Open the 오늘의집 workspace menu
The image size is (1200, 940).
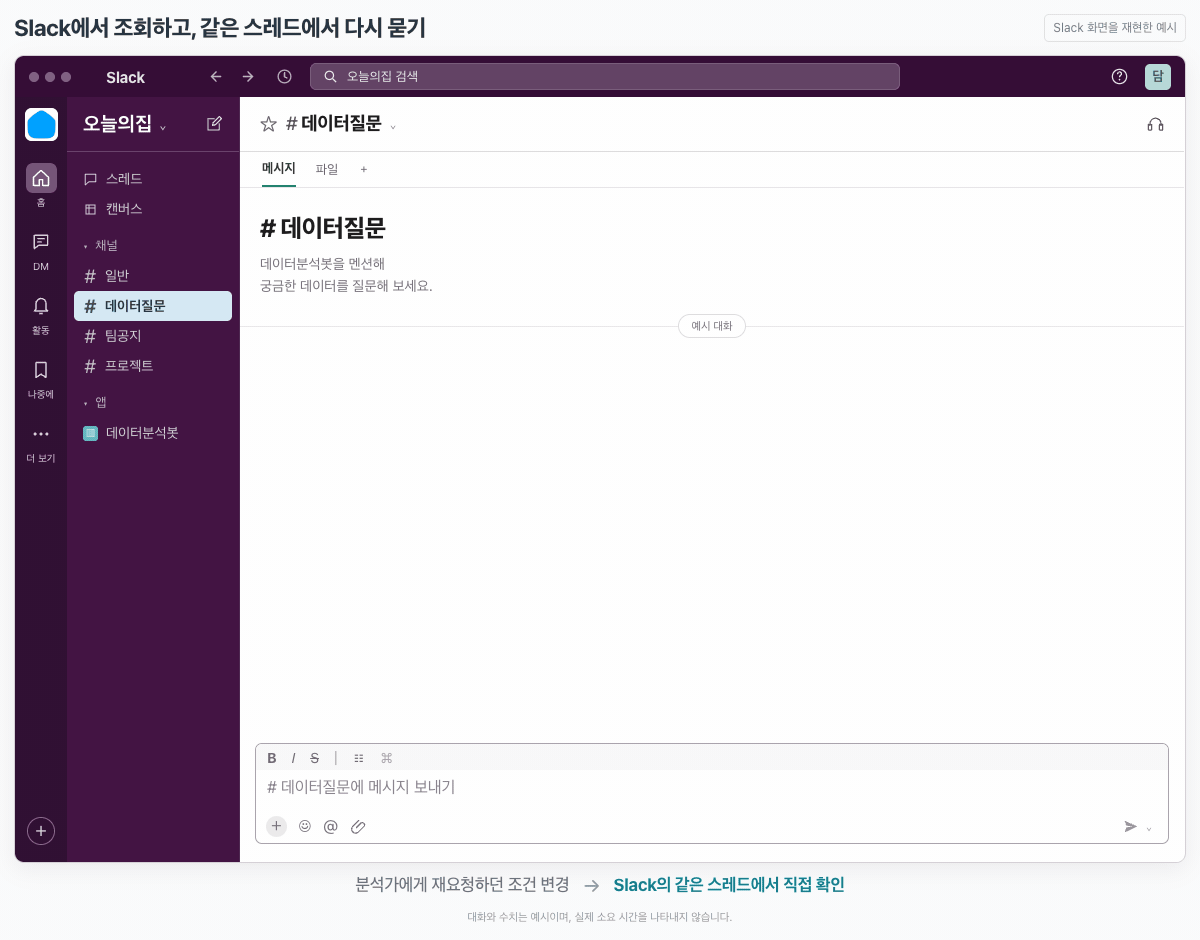coord(125,124)
